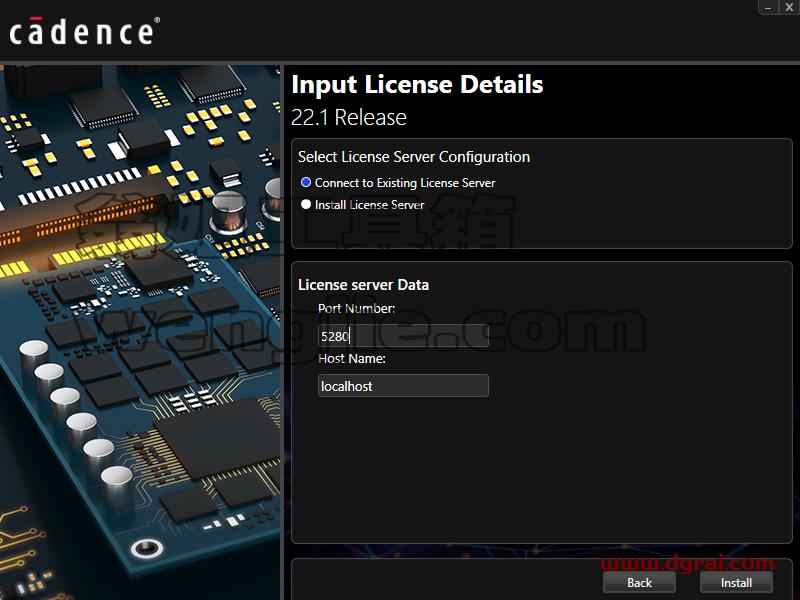The width and height of the screenshot is (800, 600).
Task: Click the 'Port Number:' label
Action: click(356, 309)
